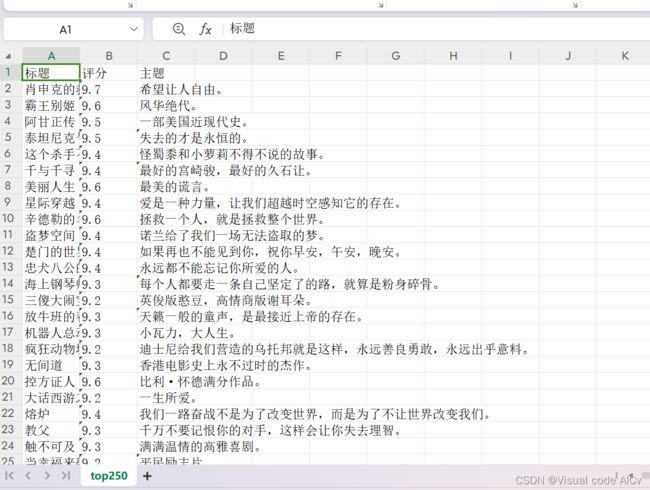The height and width of the screenshot is (490, 650).
Task: Click cell A1 containing 标题
Action: click(x=51, y=73)
